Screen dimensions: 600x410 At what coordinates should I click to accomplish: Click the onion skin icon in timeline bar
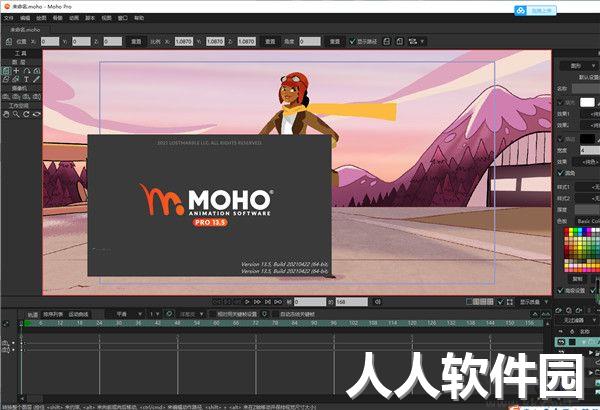[x=169, y=314]
